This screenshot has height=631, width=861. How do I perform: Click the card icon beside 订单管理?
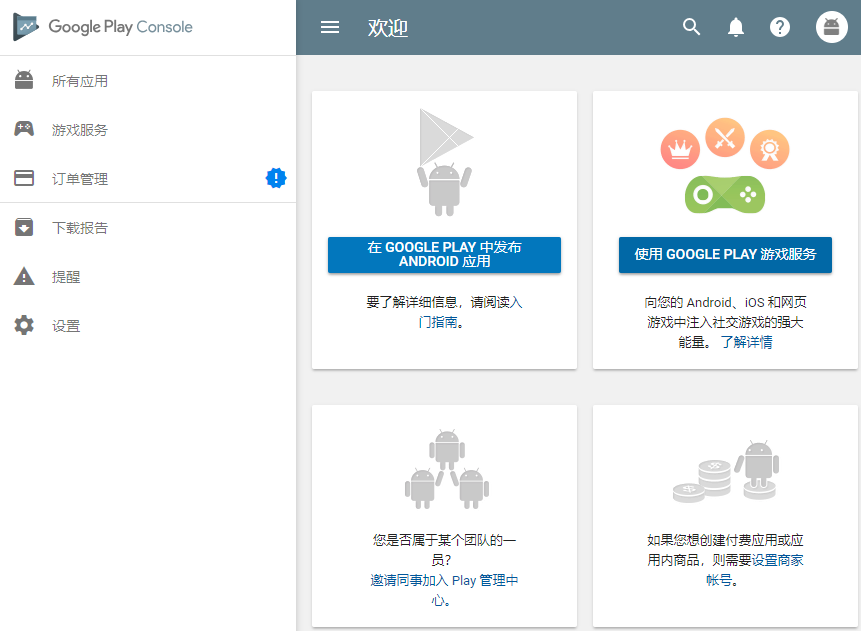click(x=24, y=178)
